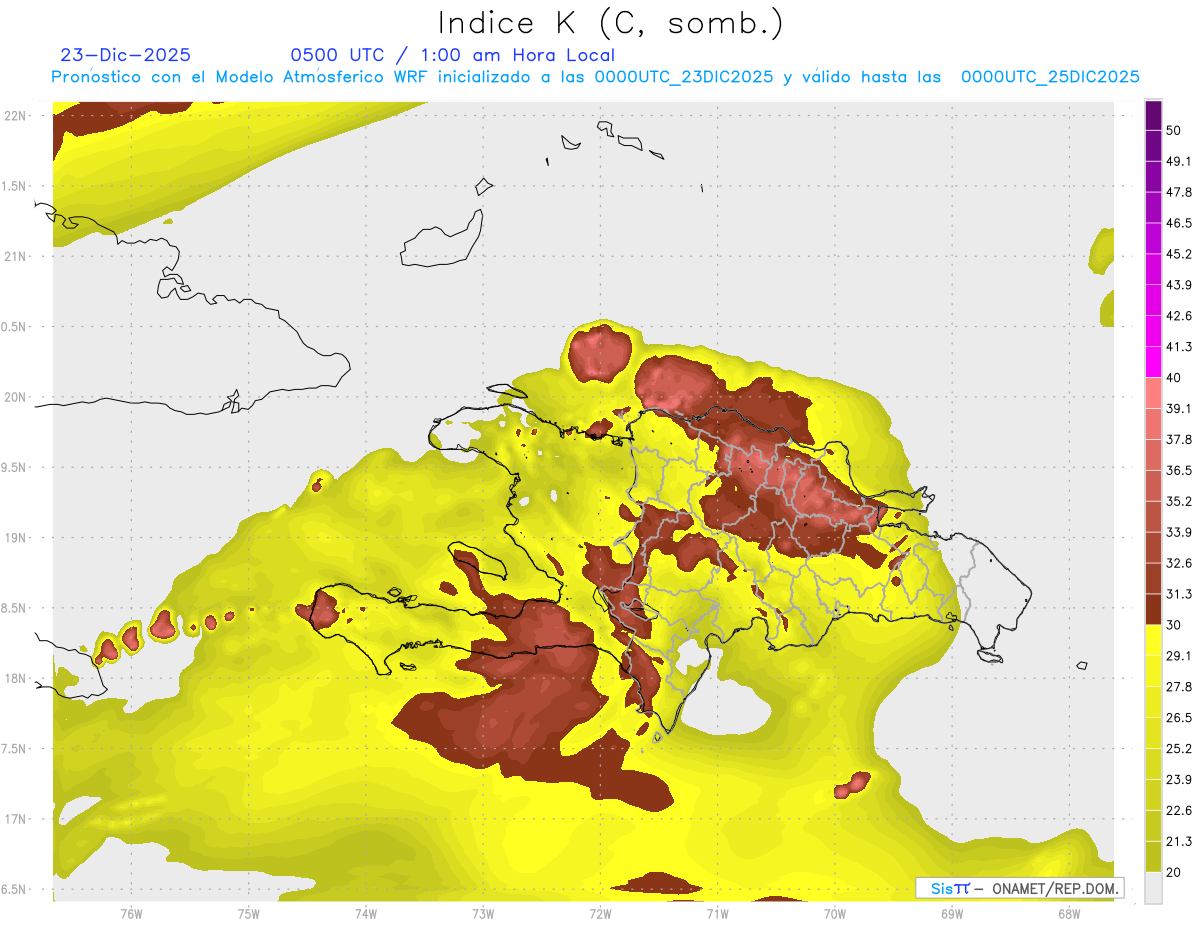Select the magenta swatch between 40 and 41.3

(1153, 363)
